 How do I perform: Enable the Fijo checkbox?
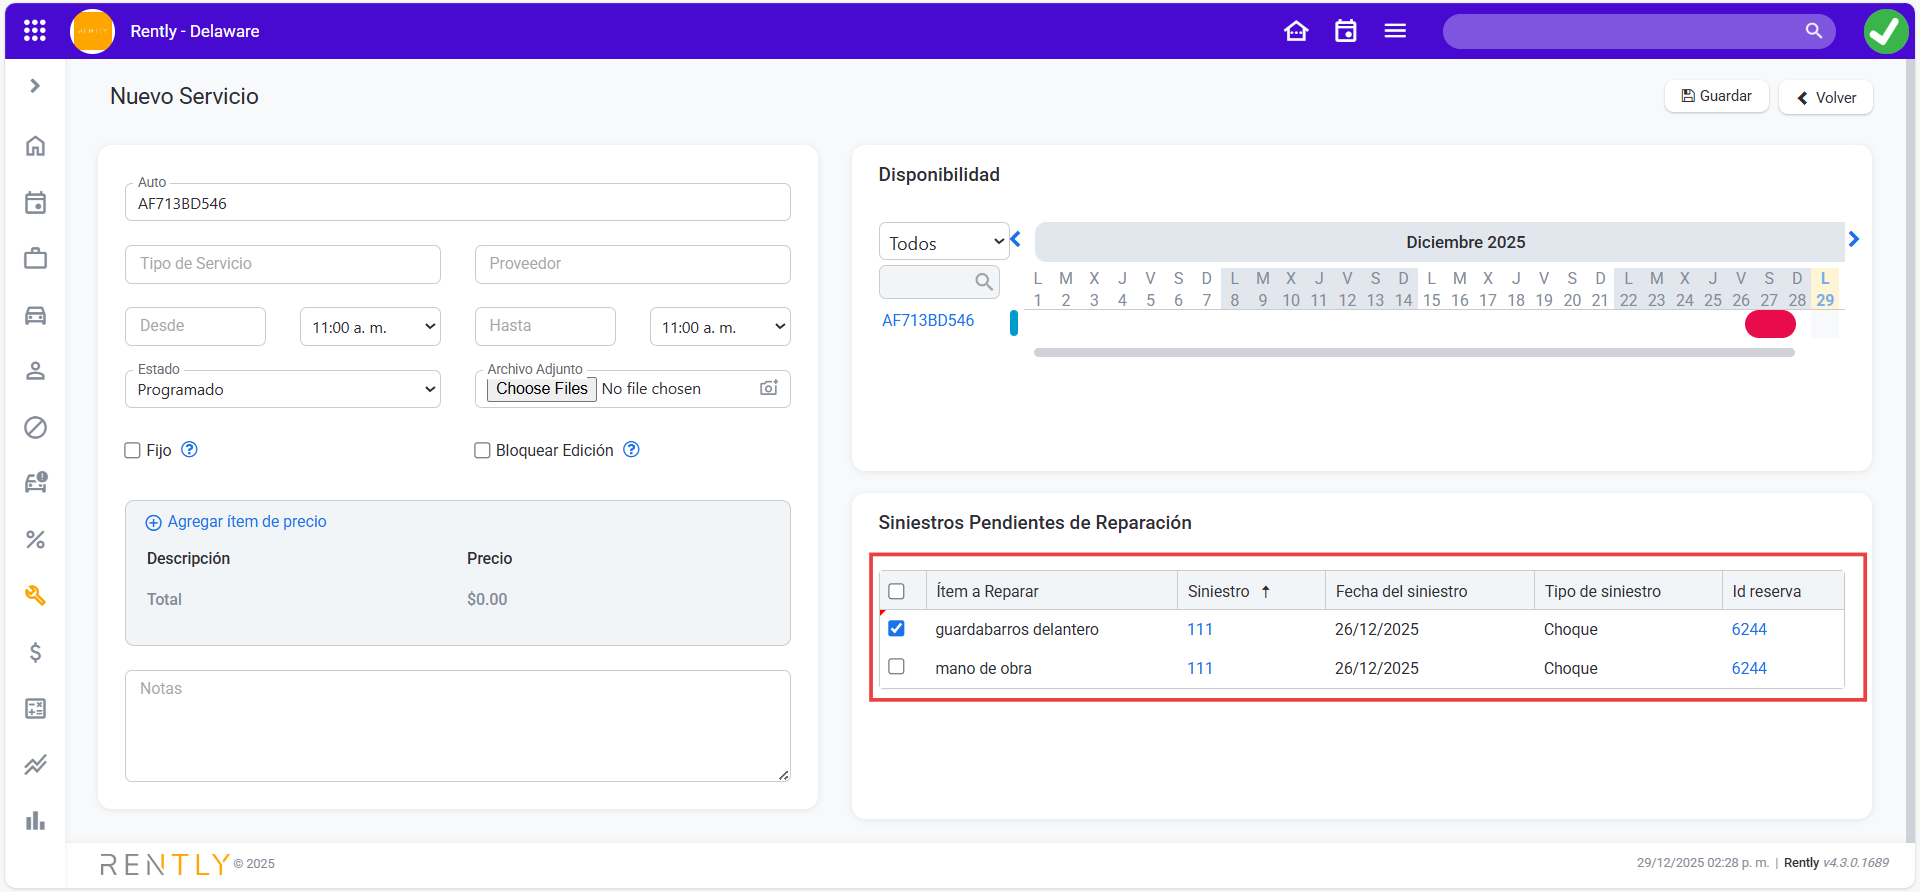coord(132,450)
